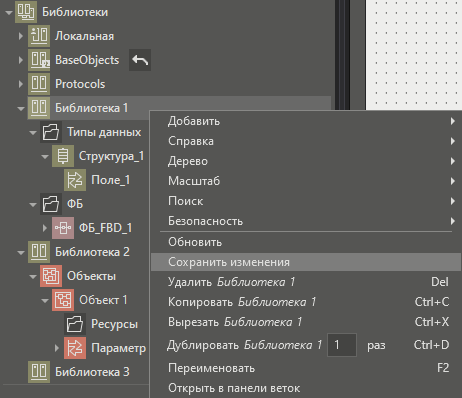Click the Ресурсы folder icon
The image size is (462, 398).
pos(75,324)
